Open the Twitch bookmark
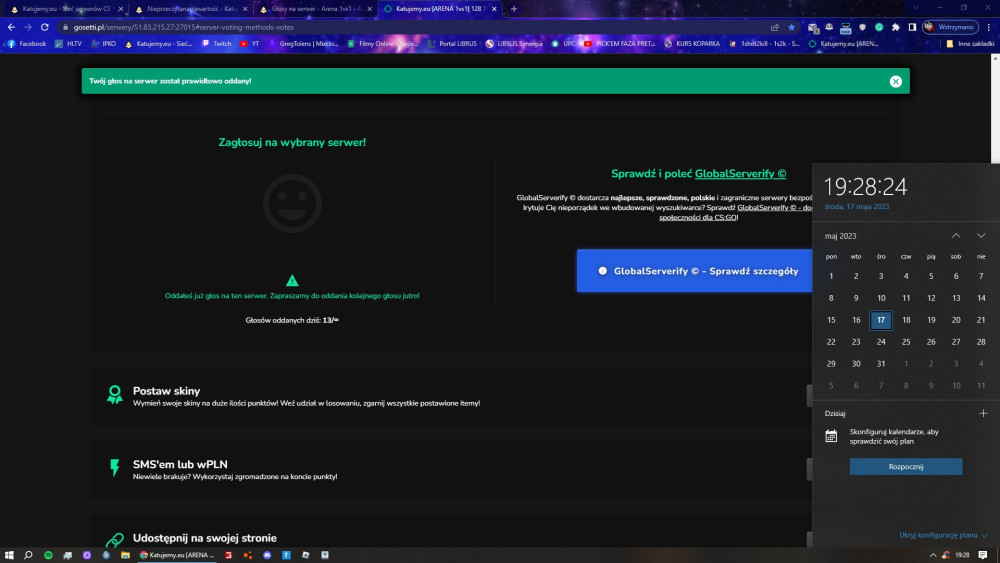1000x563 pixels. pos(217,44)
